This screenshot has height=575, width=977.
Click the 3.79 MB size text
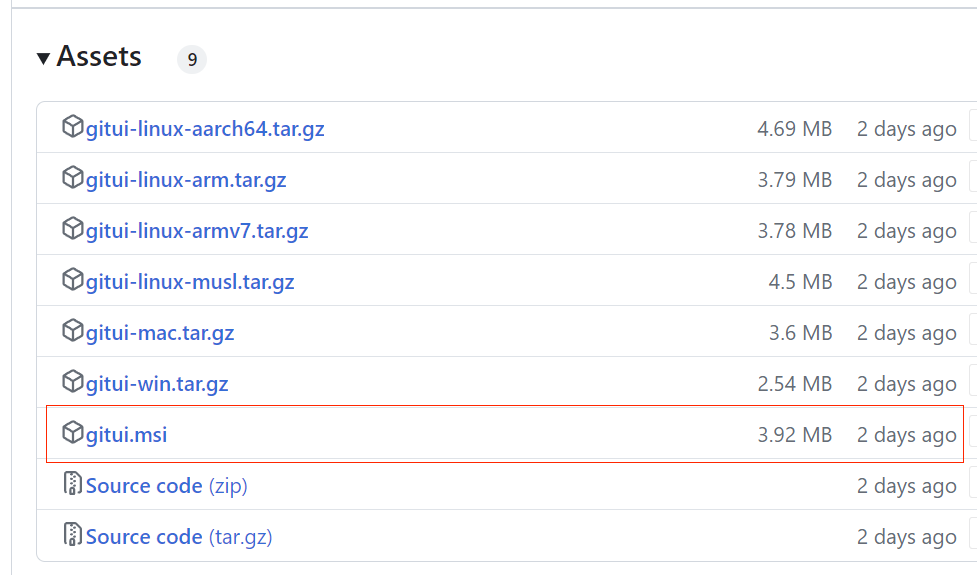[x=794, y=180]
